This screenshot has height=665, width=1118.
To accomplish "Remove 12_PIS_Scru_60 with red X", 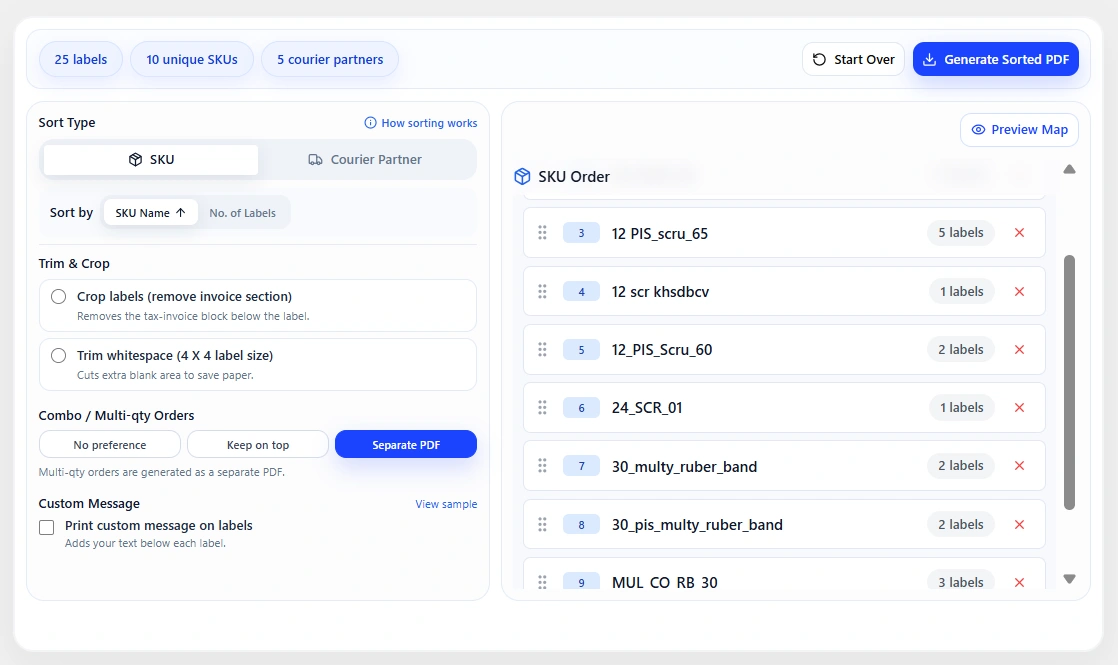I will click(x=1020, y=350).
